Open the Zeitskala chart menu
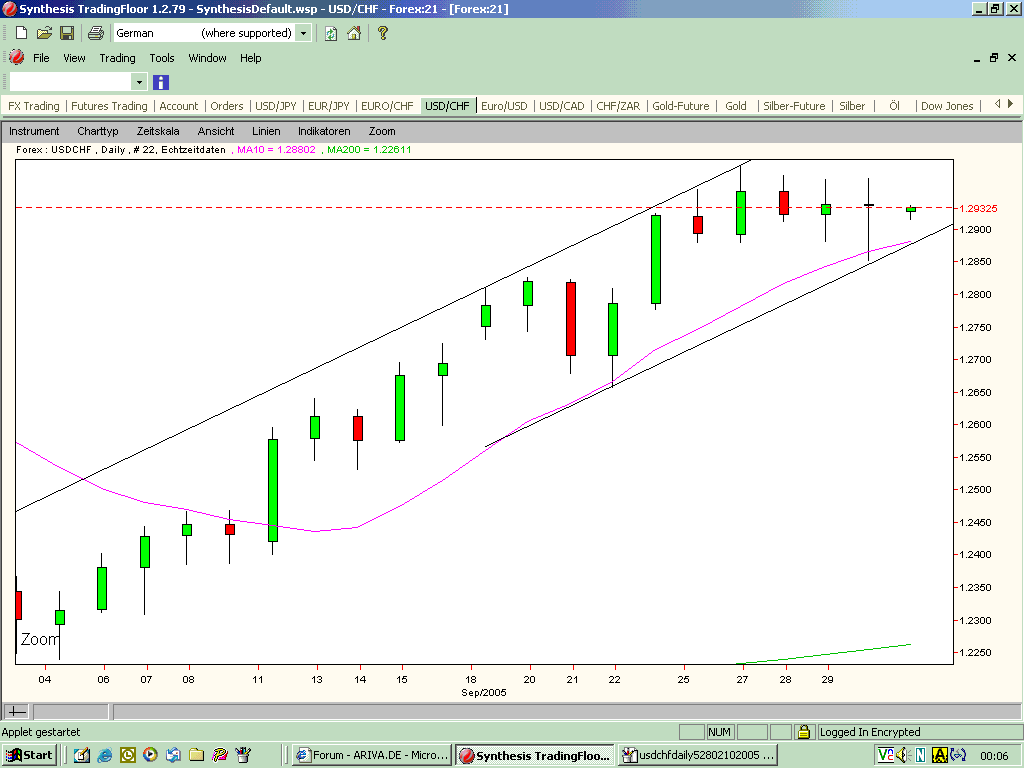 tap(158, 131)
